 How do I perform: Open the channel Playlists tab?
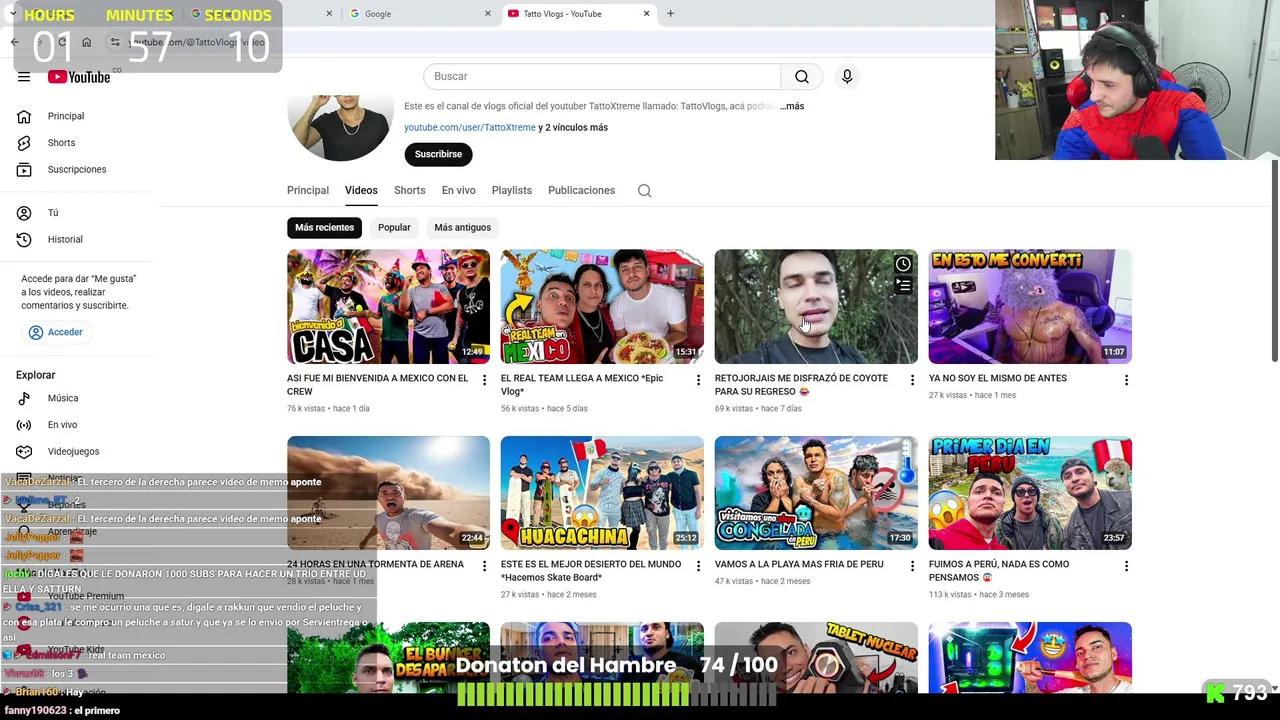[x=512, y=190]
